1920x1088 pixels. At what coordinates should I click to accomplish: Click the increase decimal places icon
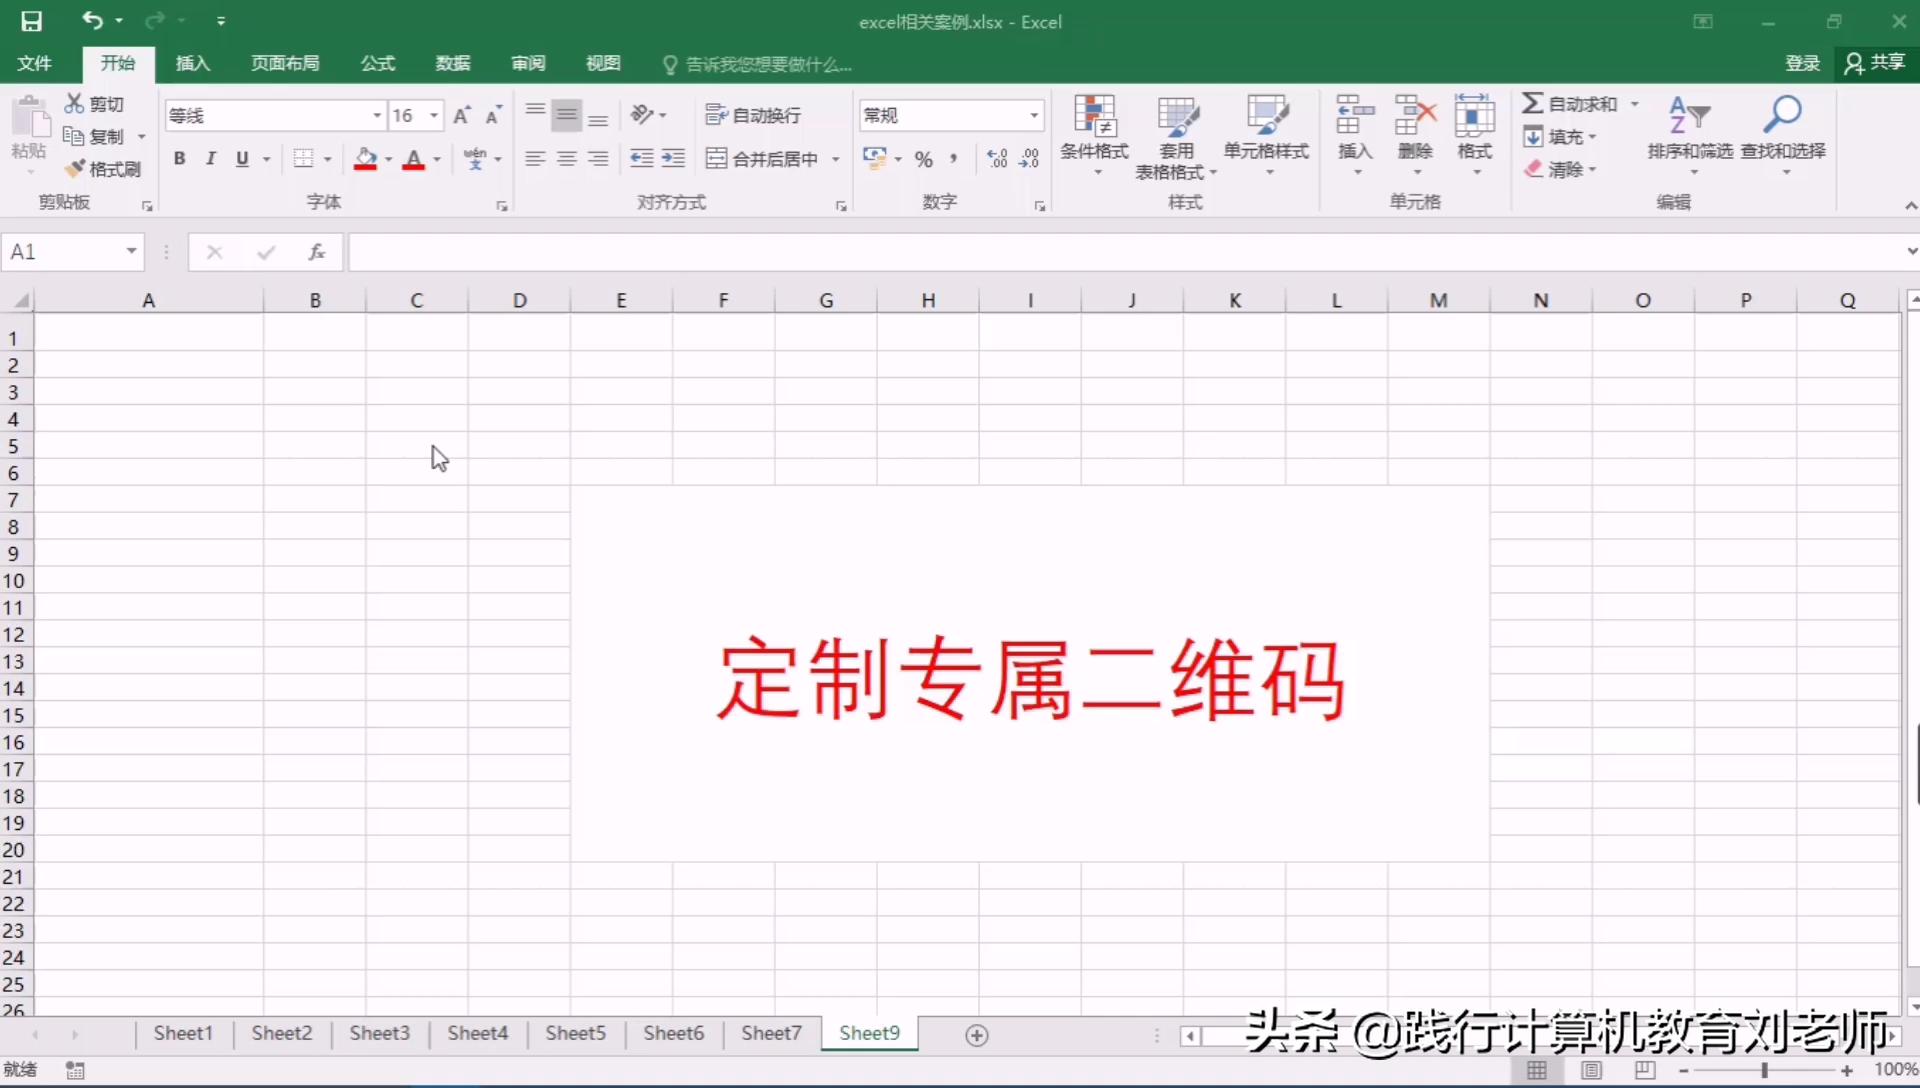995,158
